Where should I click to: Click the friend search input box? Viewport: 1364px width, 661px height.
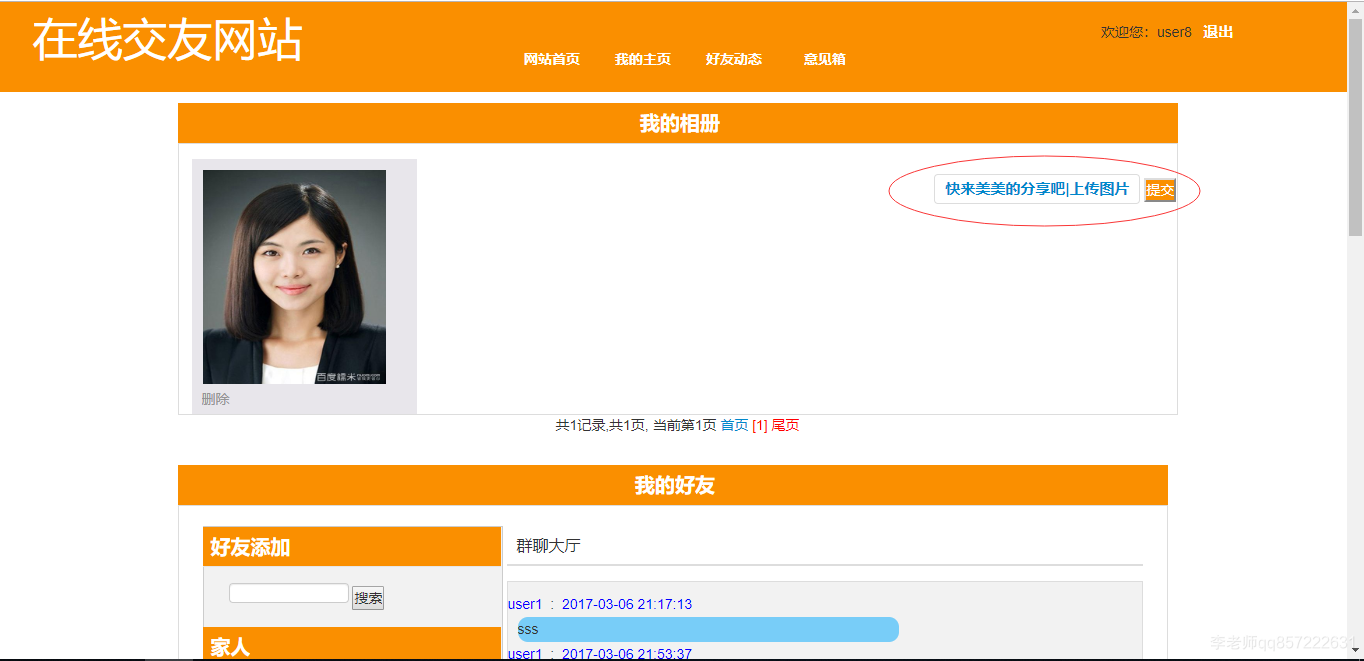pyautogui.click(x=288, y=592)
